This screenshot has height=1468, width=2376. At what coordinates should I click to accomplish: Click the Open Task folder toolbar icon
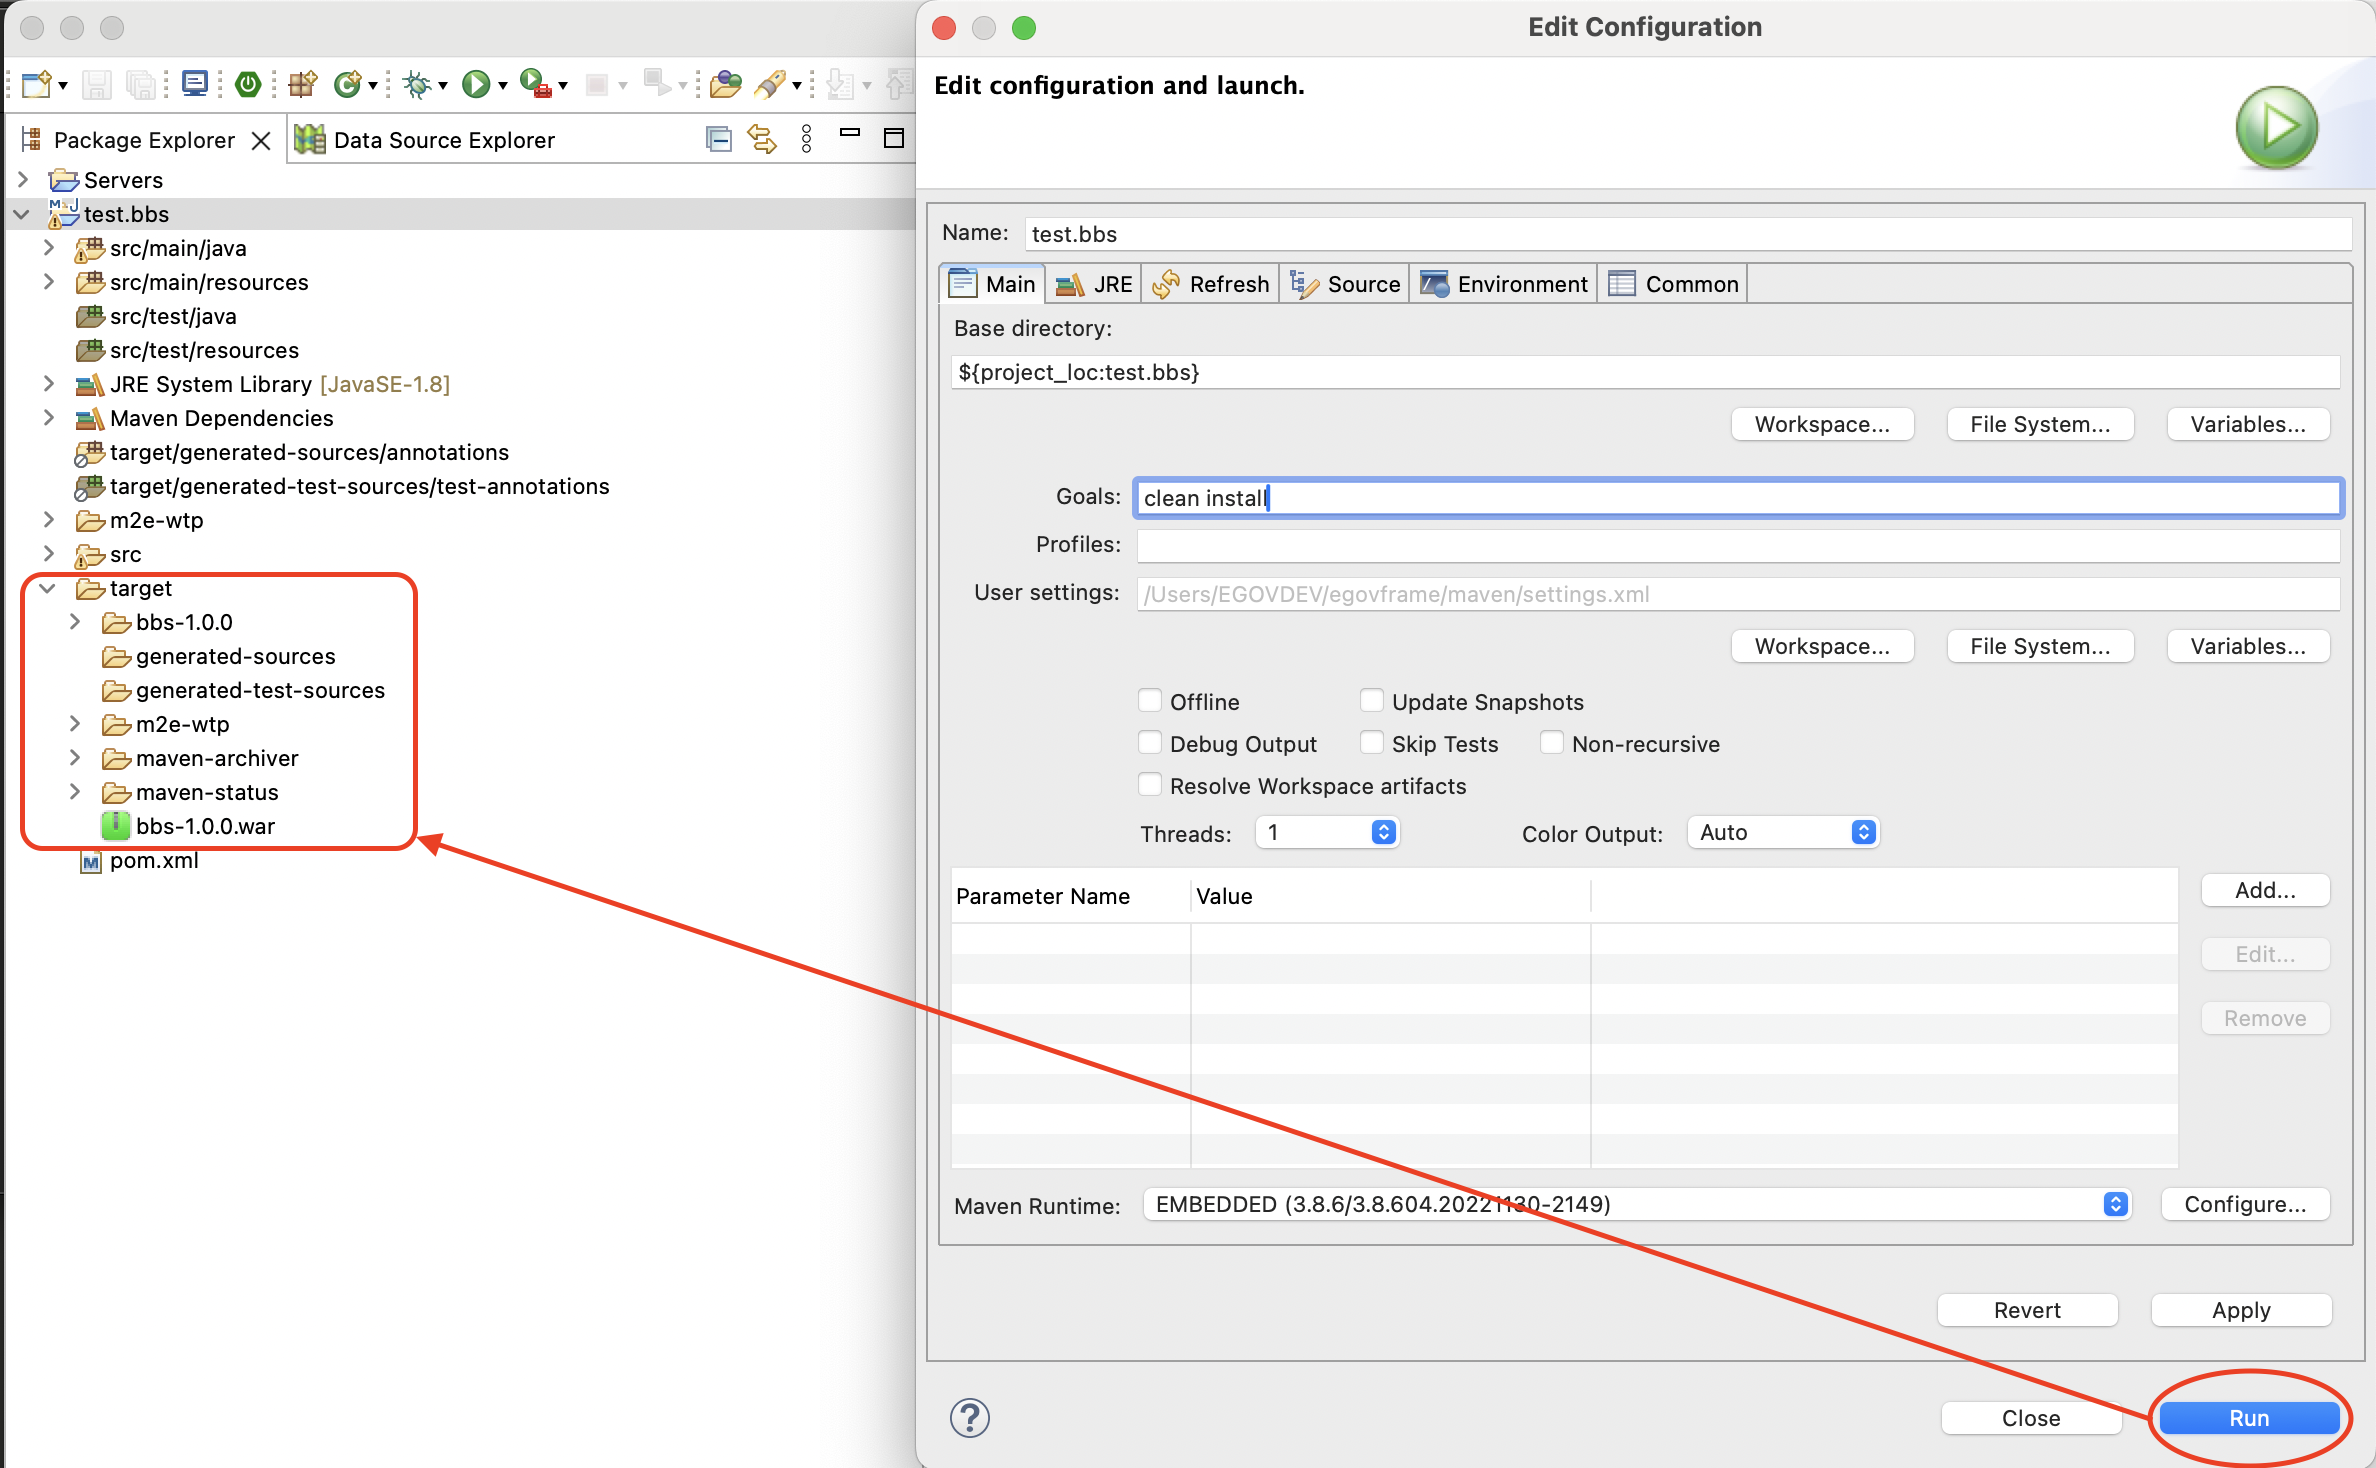pos(725,85)
